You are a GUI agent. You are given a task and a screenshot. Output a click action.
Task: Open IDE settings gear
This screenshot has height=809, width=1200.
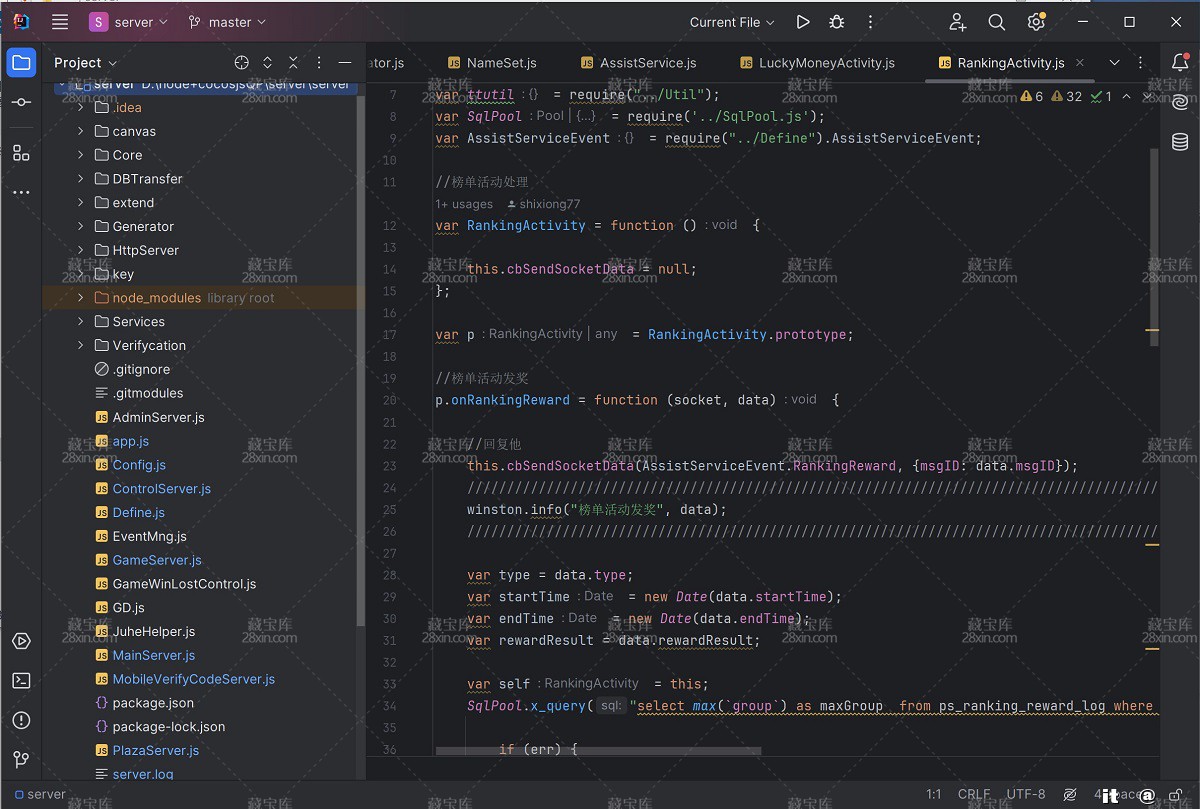1036,22
